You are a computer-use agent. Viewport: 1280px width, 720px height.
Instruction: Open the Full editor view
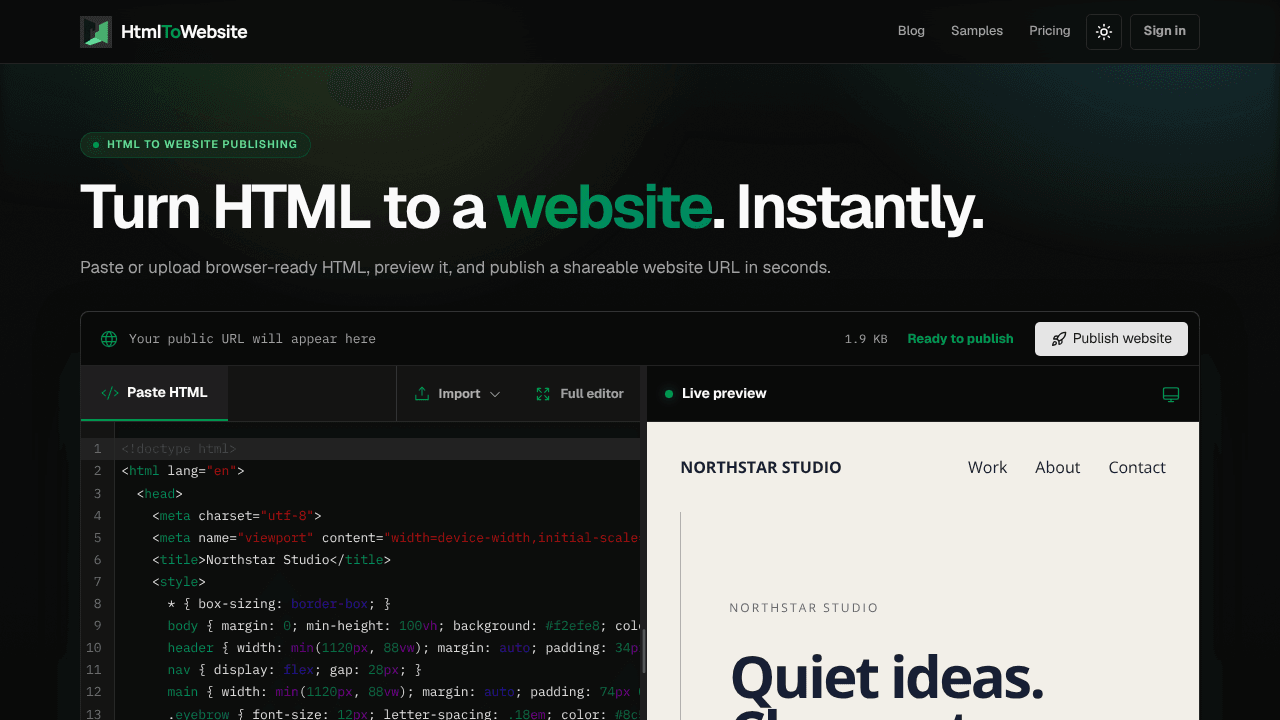pos(580,394)
